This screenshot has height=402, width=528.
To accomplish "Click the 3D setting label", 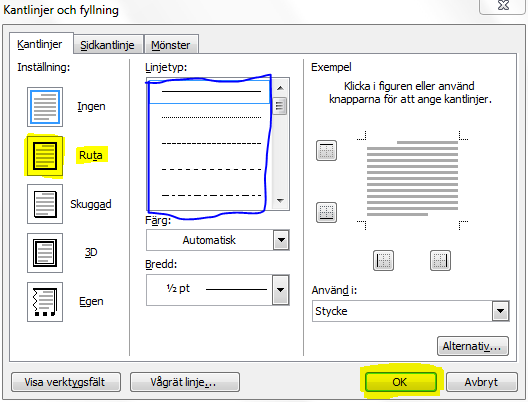I will (91, 252).
